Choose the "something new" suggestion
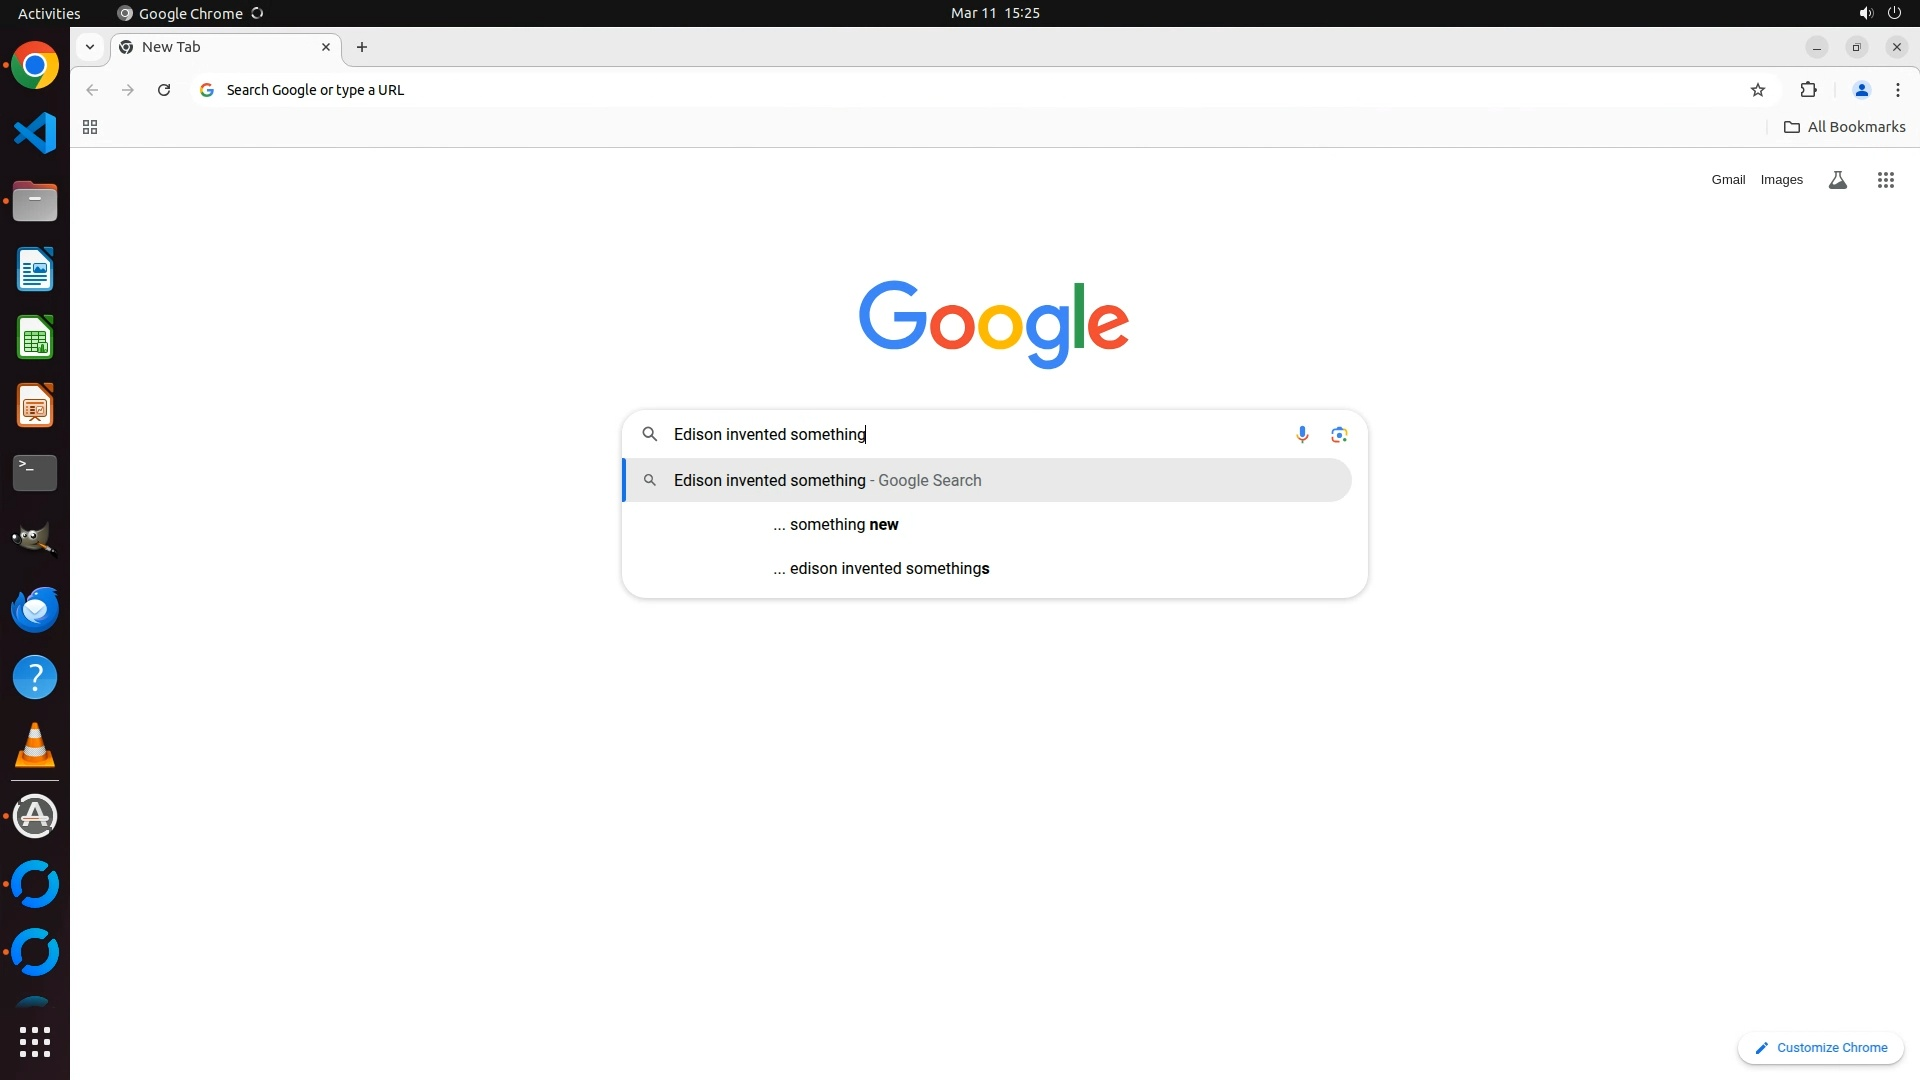Screen dimensions: 1920x1080 click(843, 525)
